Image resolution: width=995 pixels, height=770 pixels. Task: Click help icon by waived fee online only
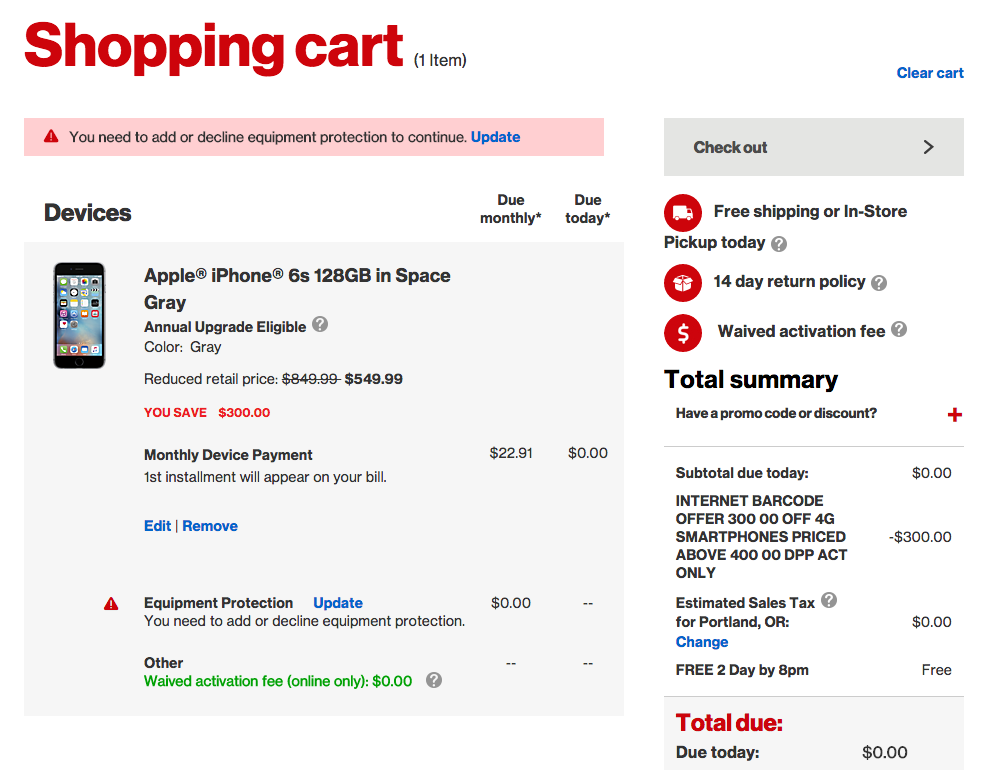click(433, 680)
